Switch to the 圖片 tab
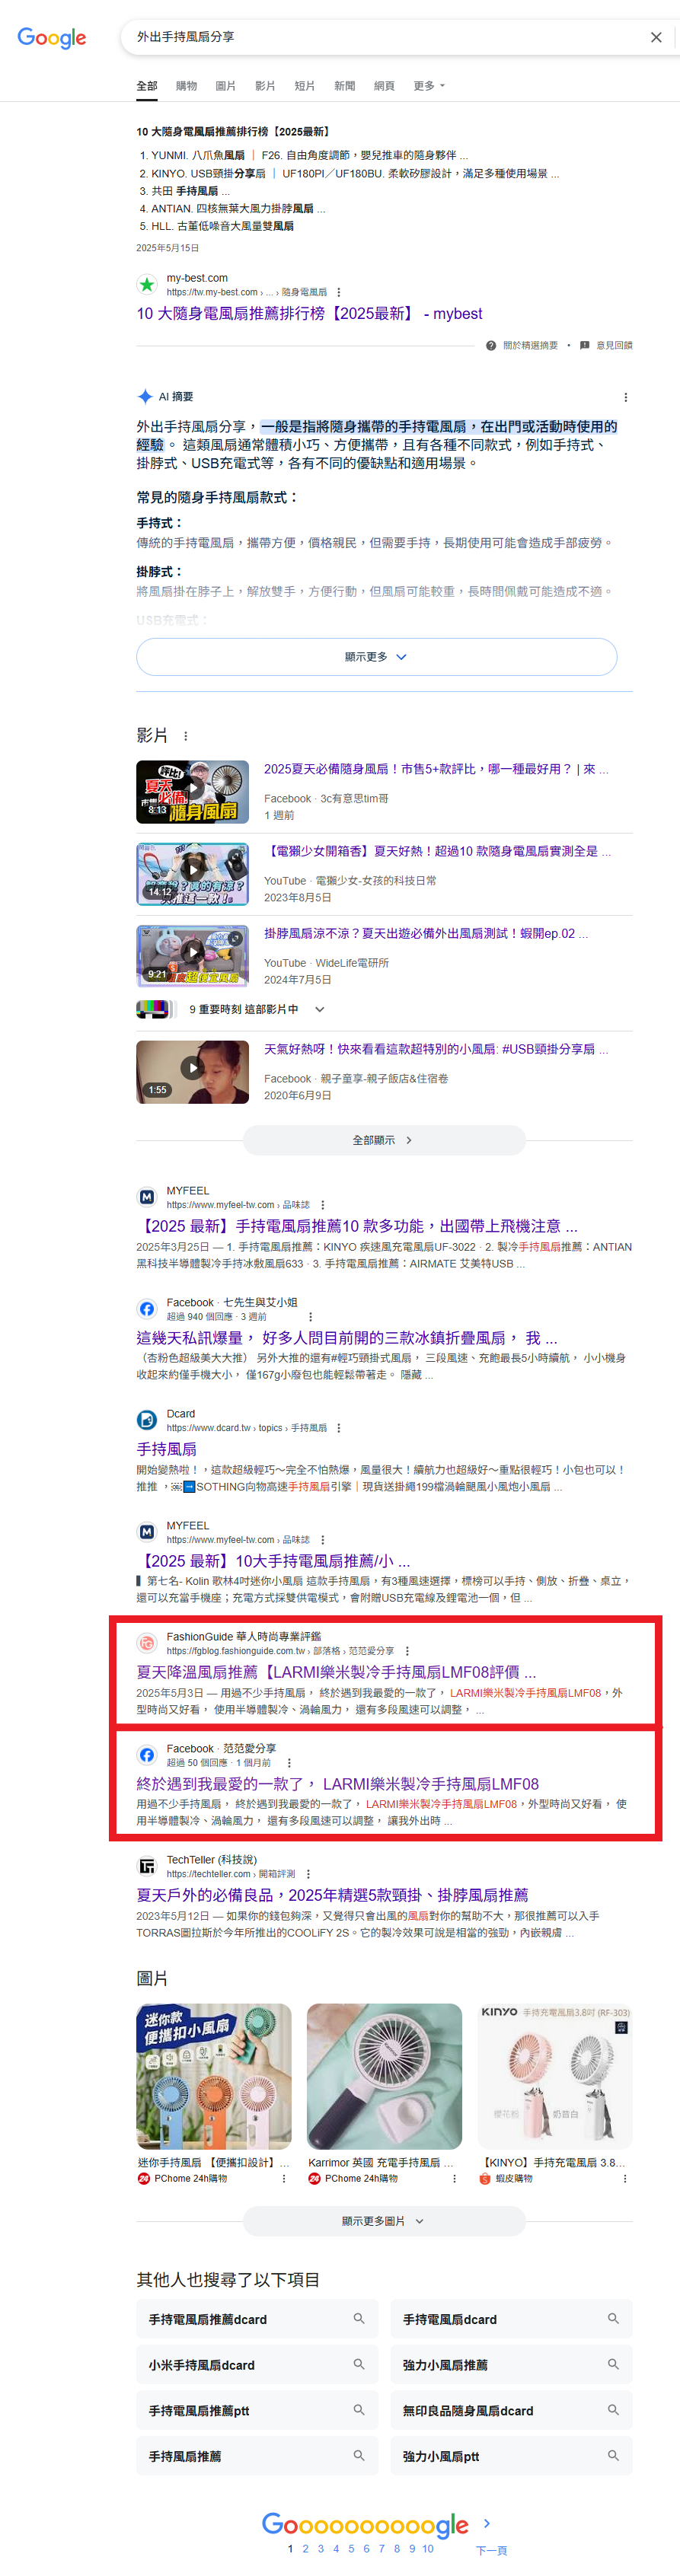Viewport: 680px width, 2576px height. point(226,86)
